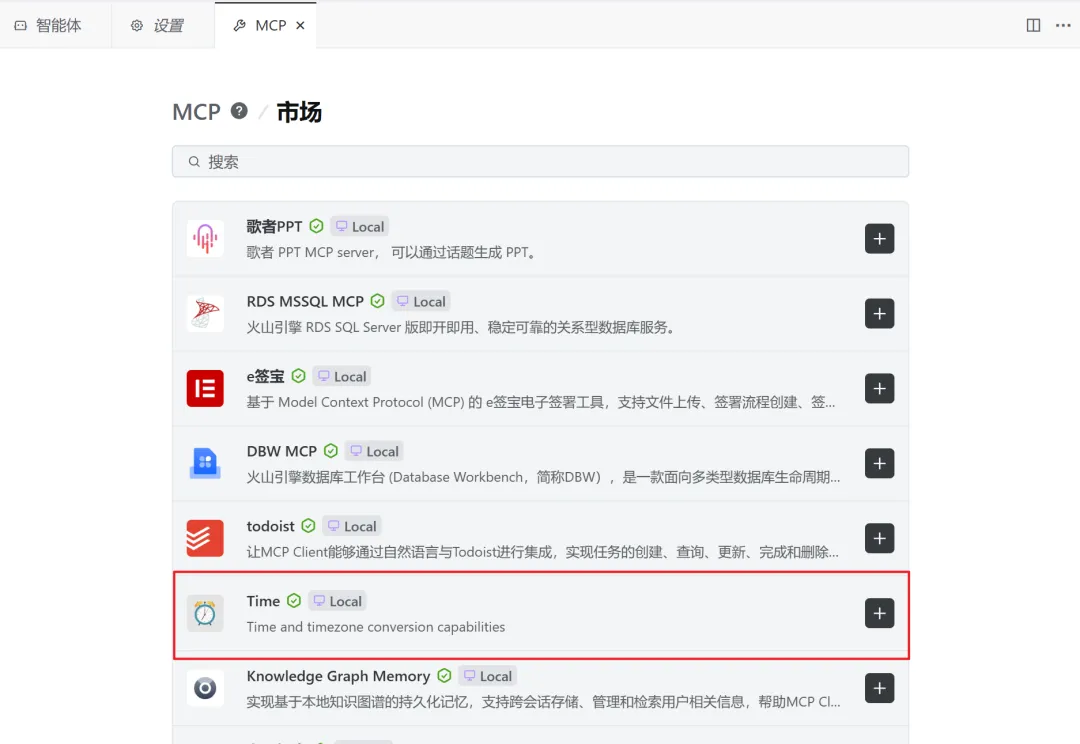Click the verified badge next to 歌者PPT

point(316,226)
